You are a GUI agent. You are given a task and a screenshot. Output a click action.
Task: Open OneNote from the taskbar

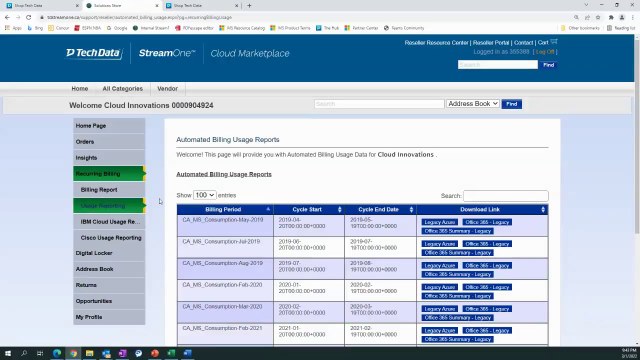point(122,353)
